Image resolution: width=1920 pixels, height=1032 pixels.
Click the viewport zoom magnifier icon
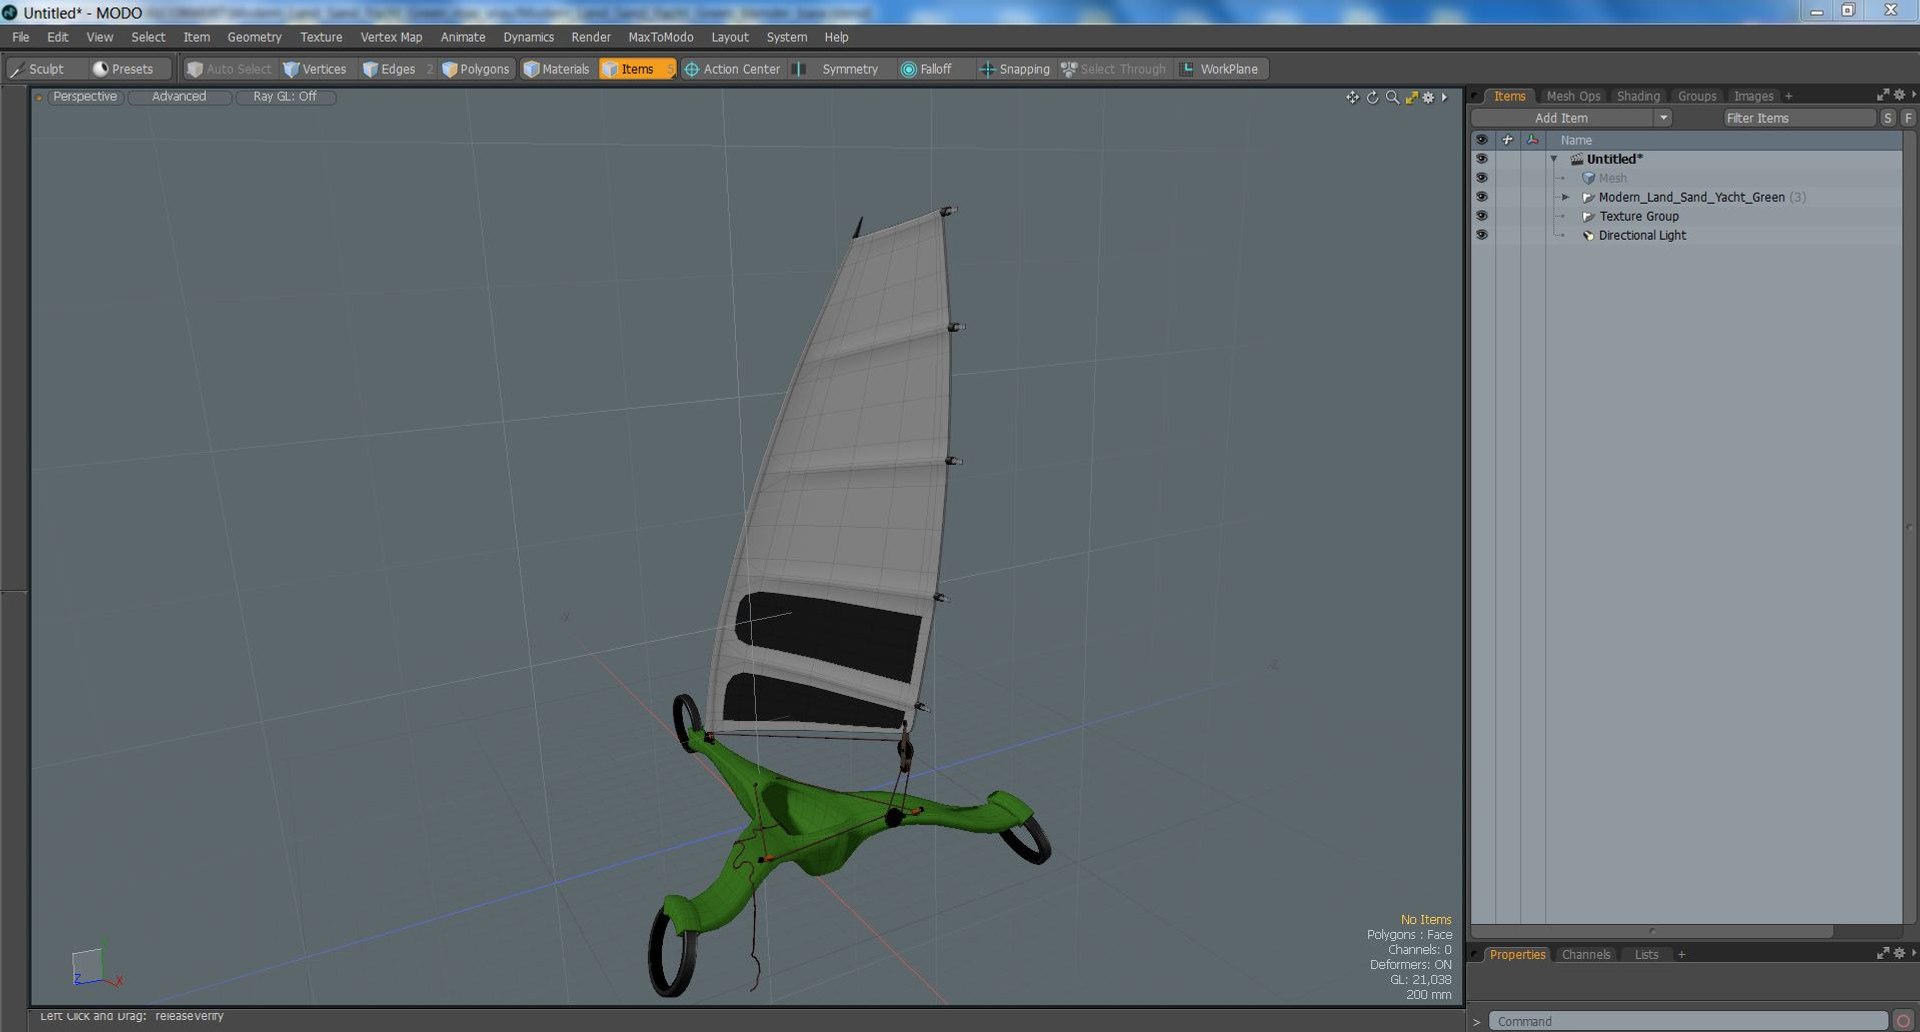(x=1392, y=97)
